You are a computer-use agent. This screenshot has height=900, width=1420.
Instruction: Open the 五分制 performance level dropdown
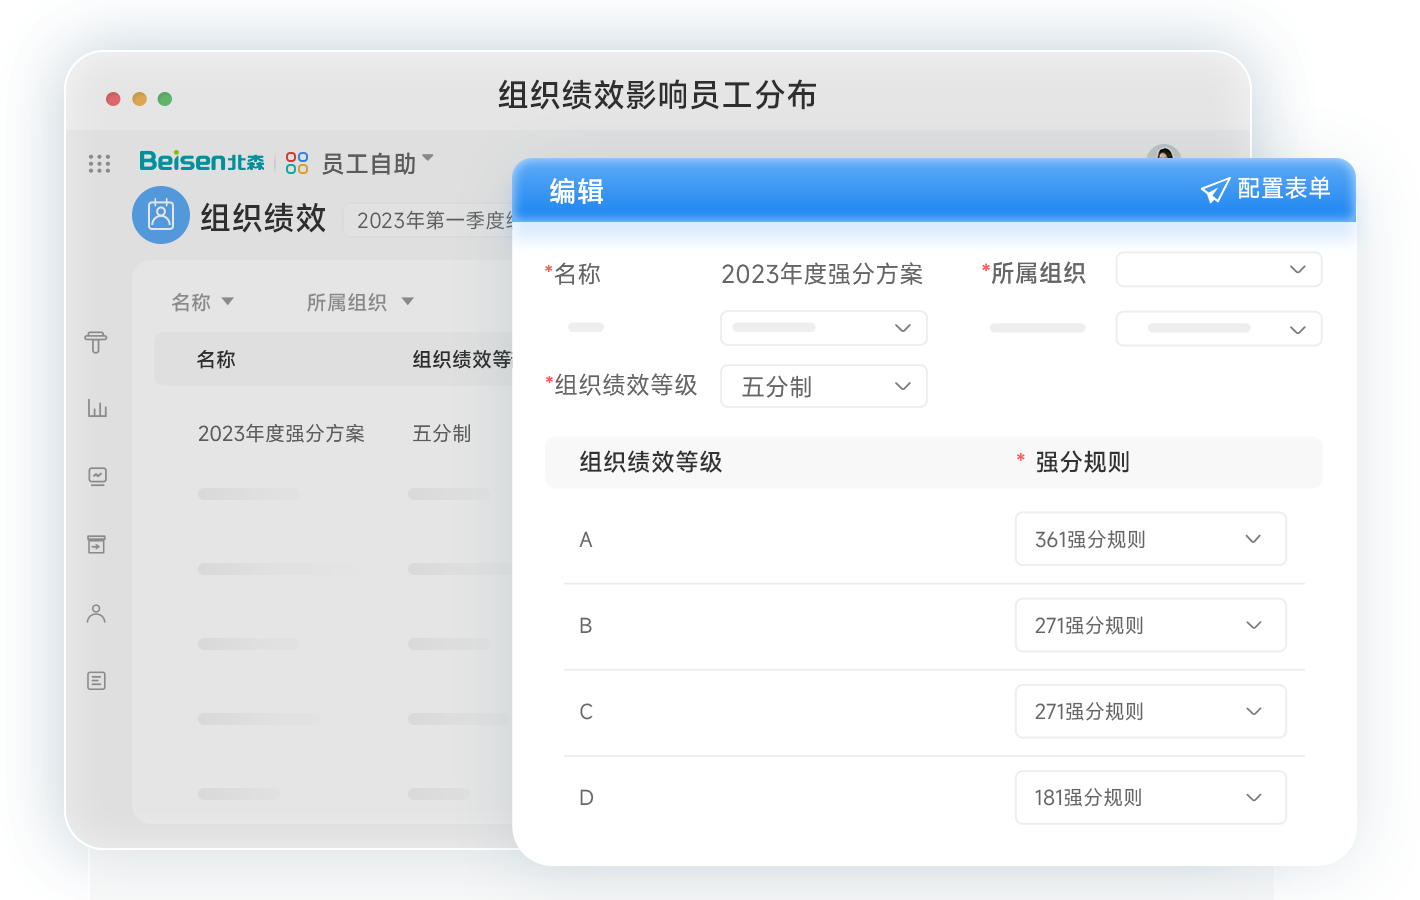(x=823, y=387)
